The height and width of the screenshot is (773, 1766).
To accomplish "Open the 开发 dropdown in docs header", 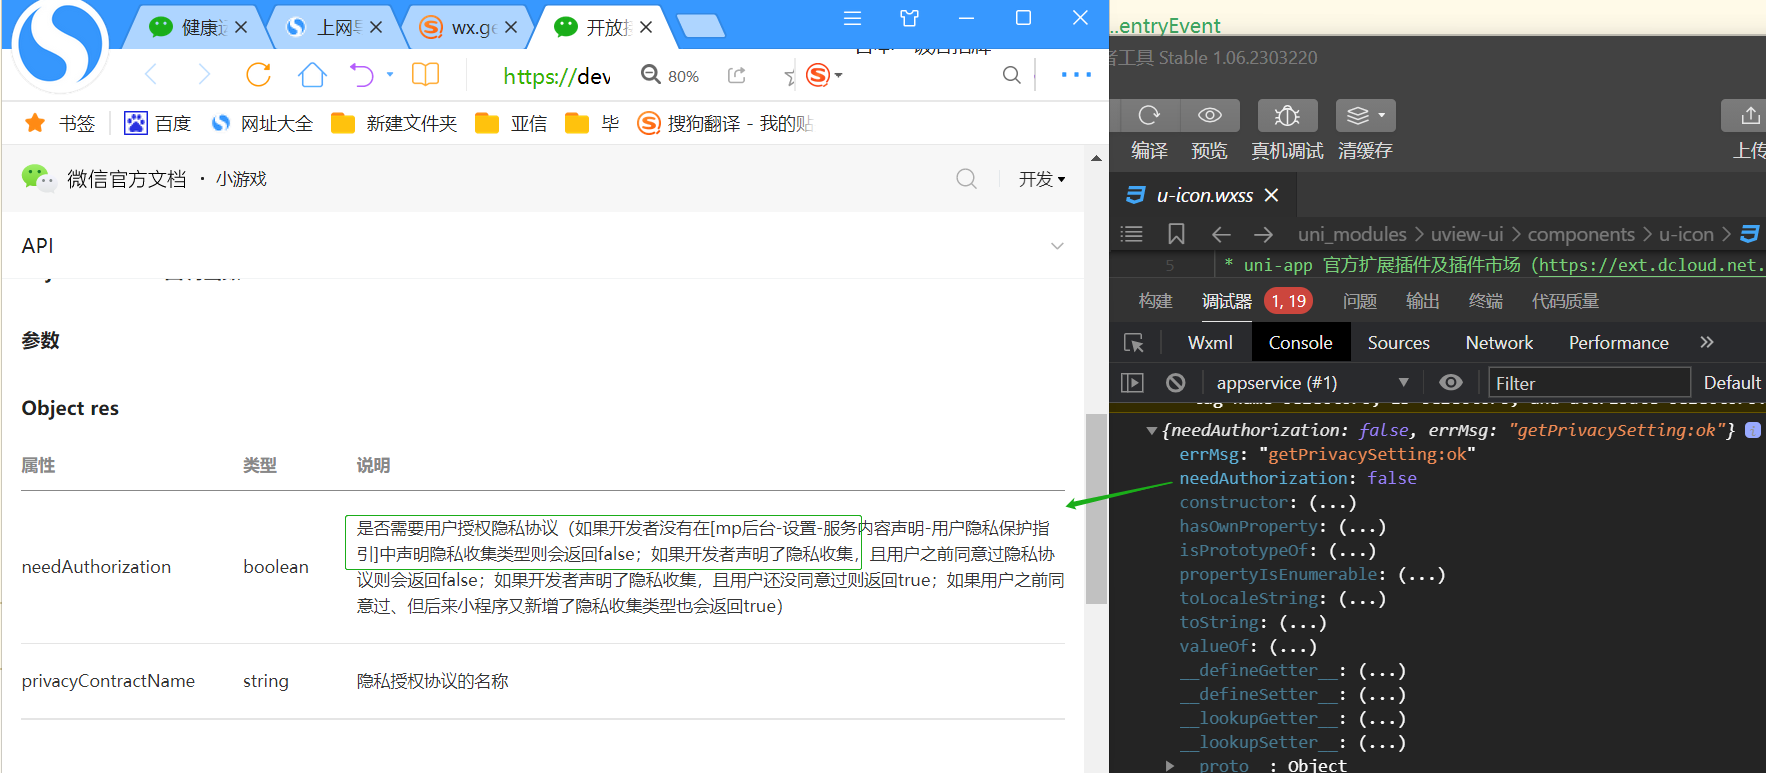I will pyautogui.click(x=1042, y=179).
